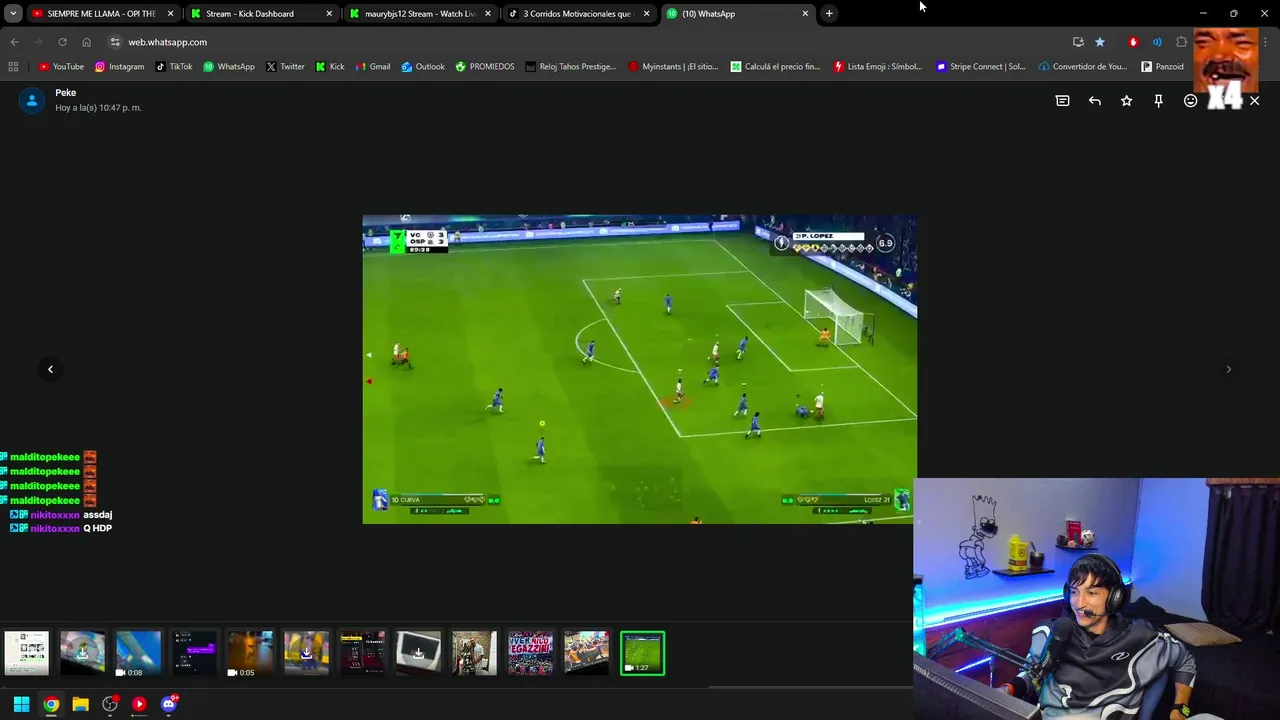1280x720 pixels.
Task: Open the WhatsApp bookmark
Action: click(228, 67)
